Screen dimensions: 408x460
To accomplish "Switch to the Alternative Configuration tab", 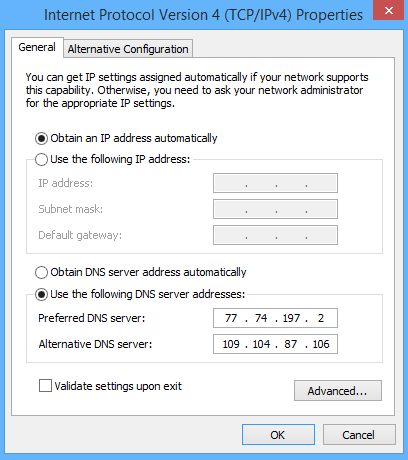I will tap(128, 49).
